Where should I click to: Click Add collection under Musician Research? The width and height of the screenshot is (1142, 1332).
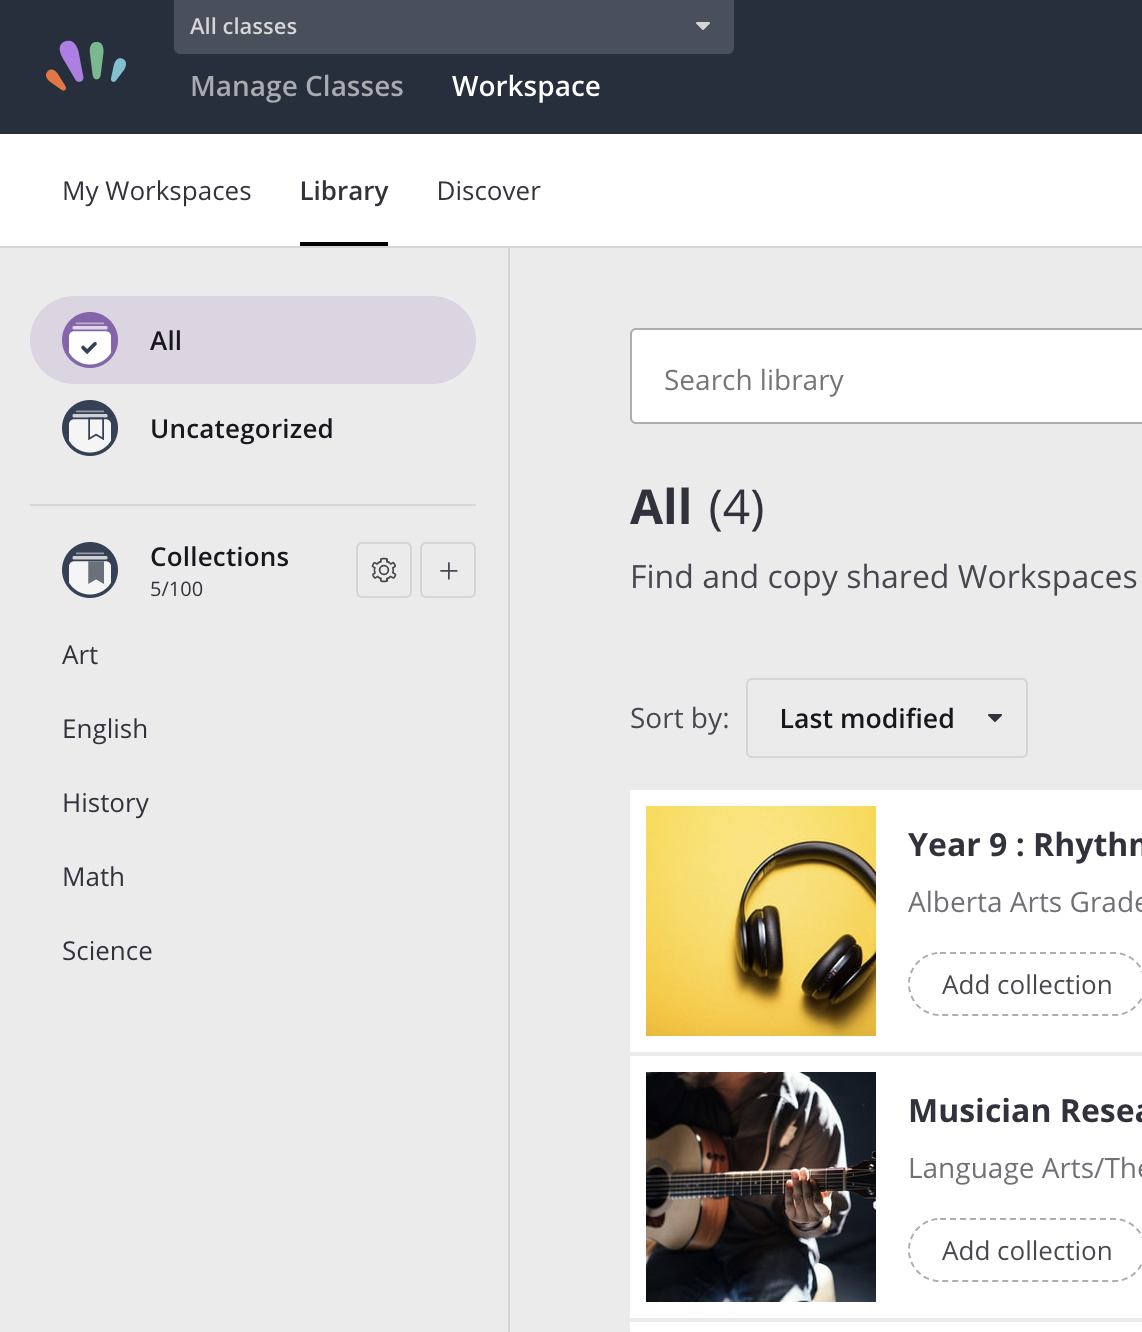pos(1024,1250)
